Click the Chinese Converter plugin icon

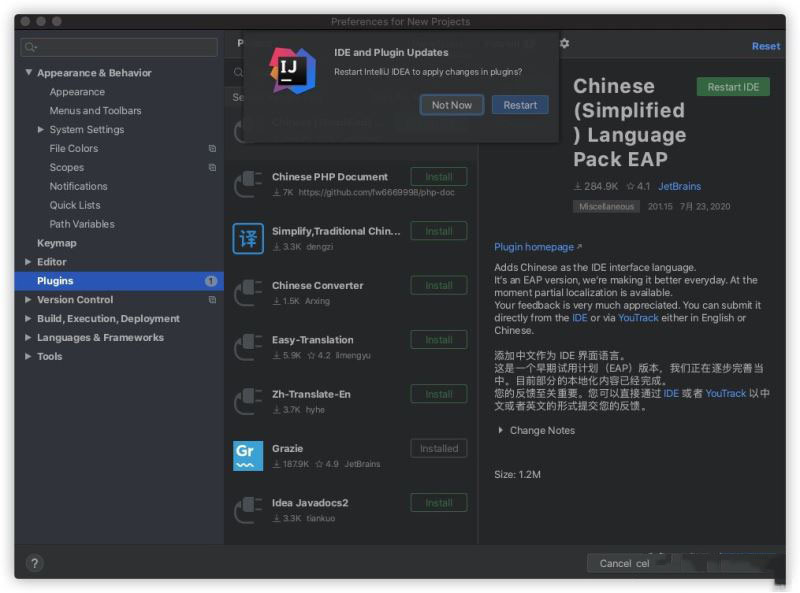click(248, 293)
